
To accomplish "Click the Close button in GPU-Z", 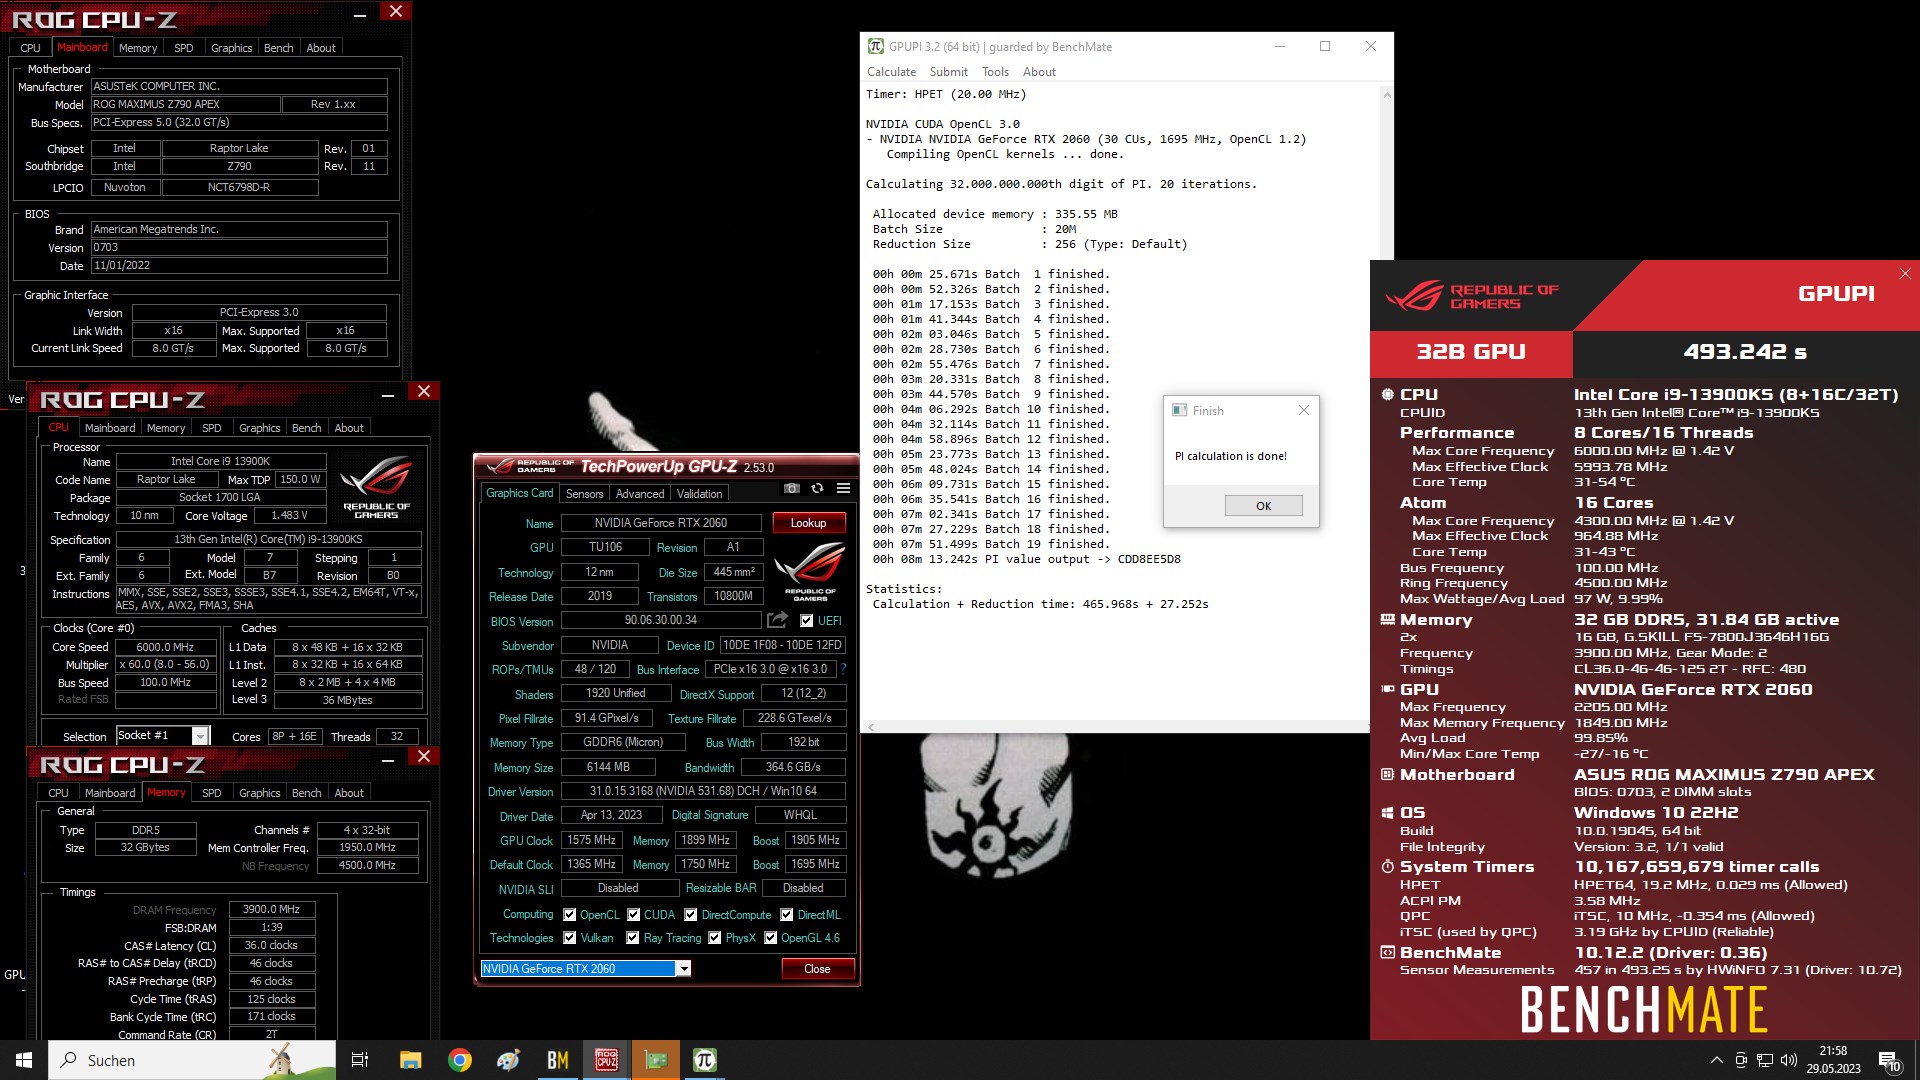I will click(817, 968).
